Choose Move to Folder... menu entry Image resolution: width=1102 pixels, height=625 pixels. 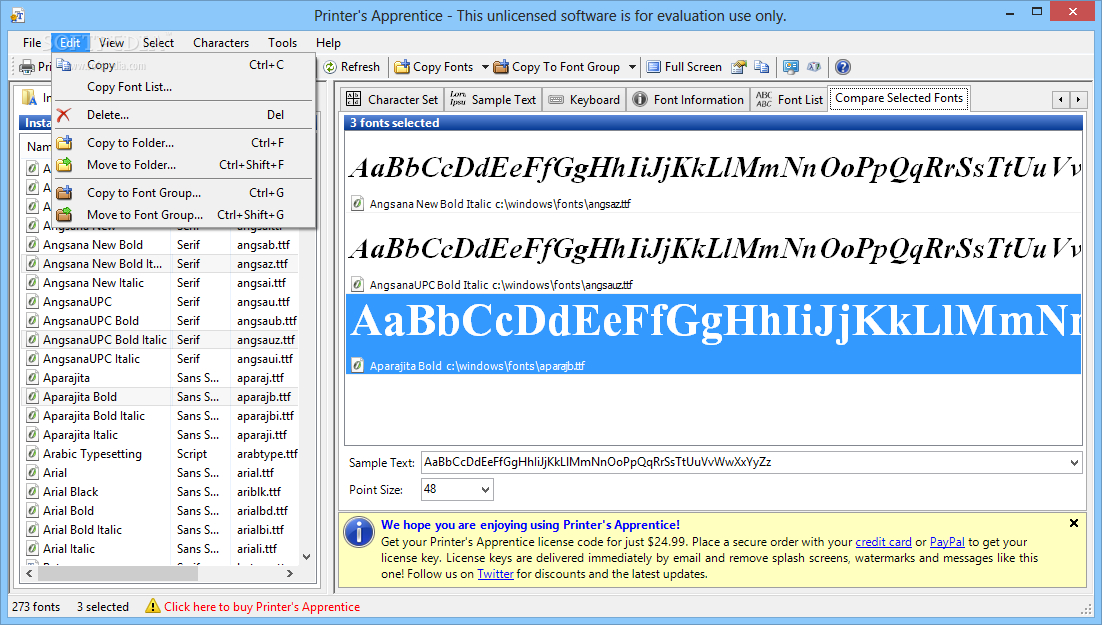183,165
